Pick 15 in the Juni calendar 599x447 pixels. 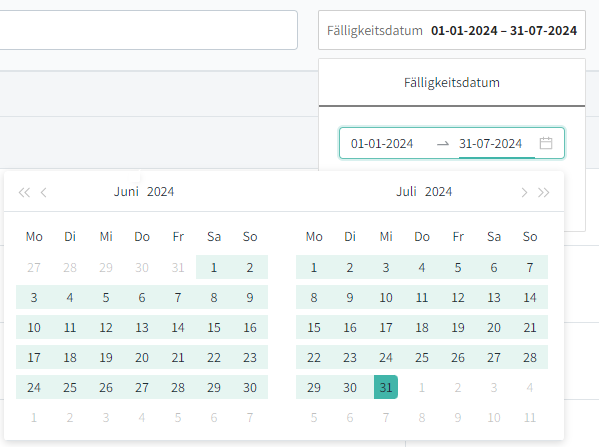[x=214, y=327]
